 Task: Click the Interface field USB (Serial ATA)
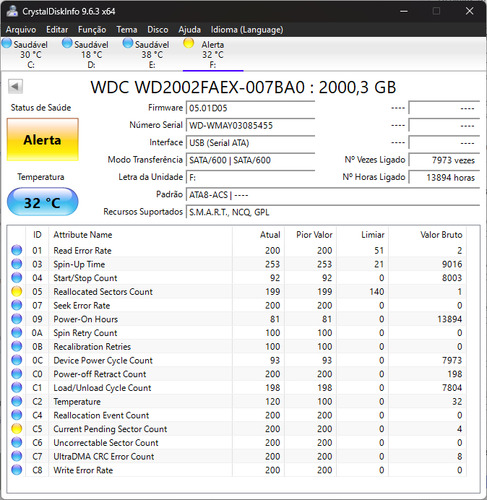pyautogui.click(x=250, y=143)
